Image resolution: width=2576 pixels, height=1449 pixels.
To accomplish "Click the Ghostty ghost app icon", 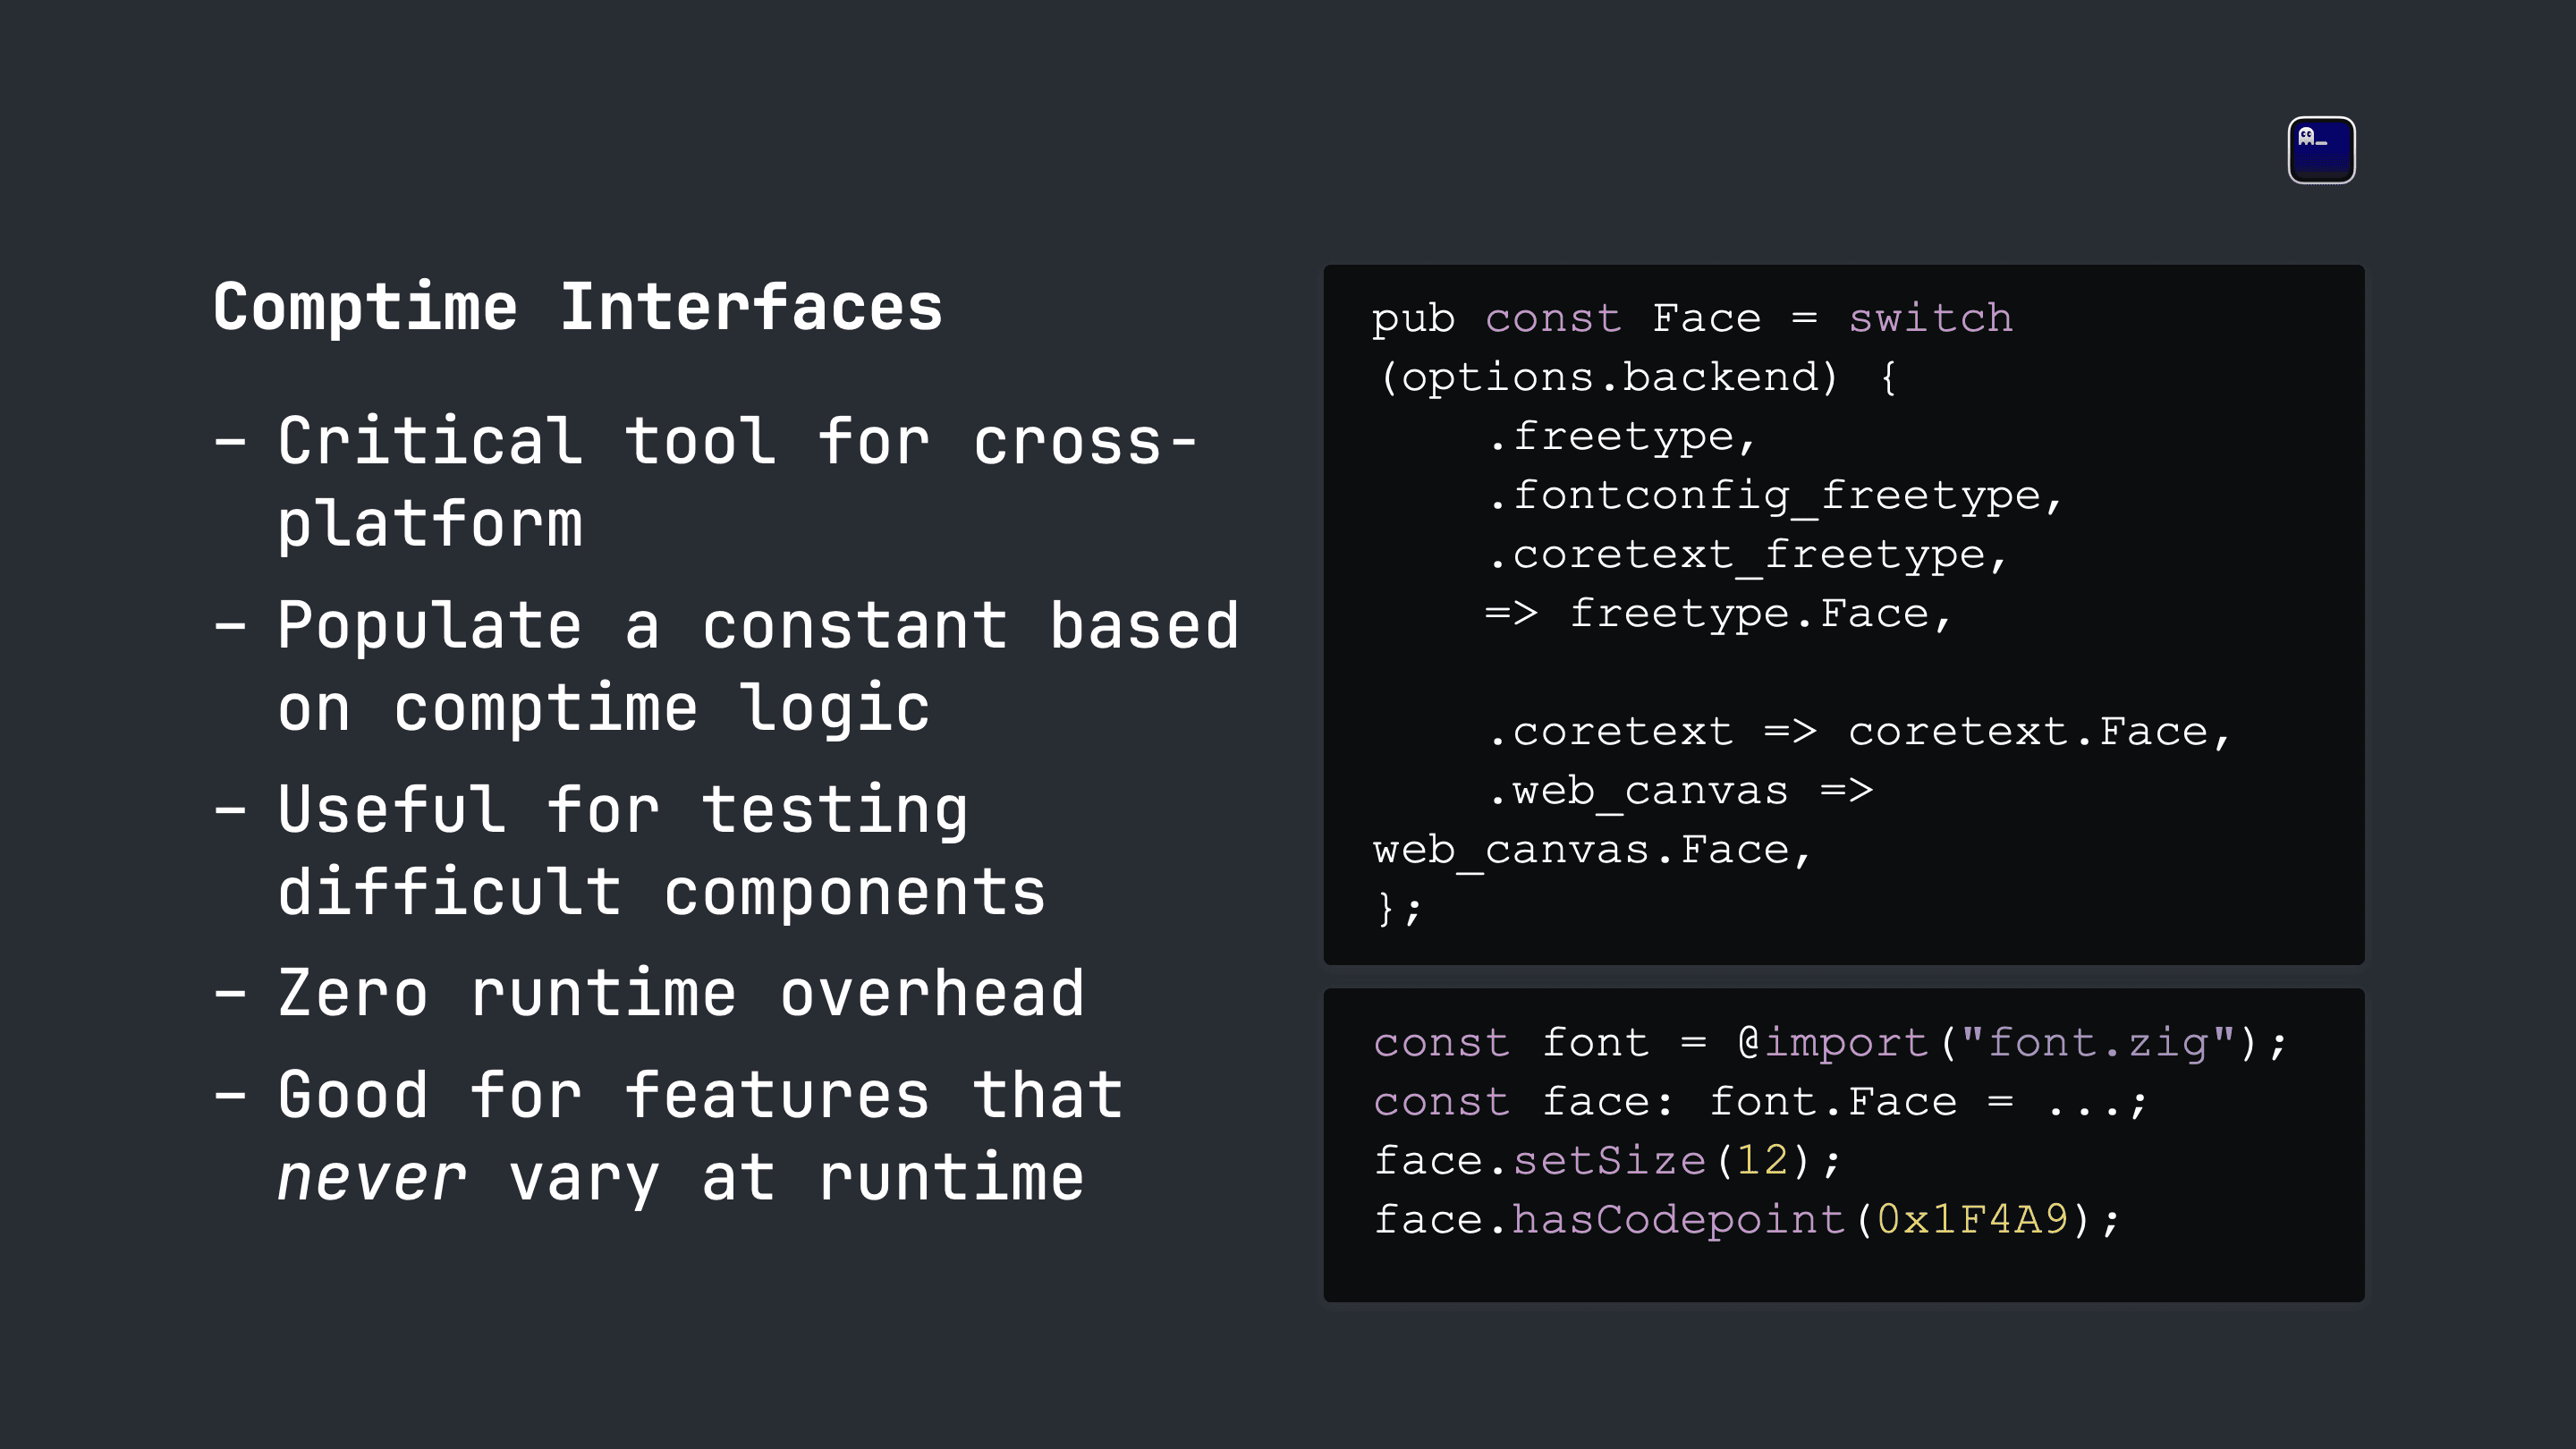I will [x=2321, y=150].
